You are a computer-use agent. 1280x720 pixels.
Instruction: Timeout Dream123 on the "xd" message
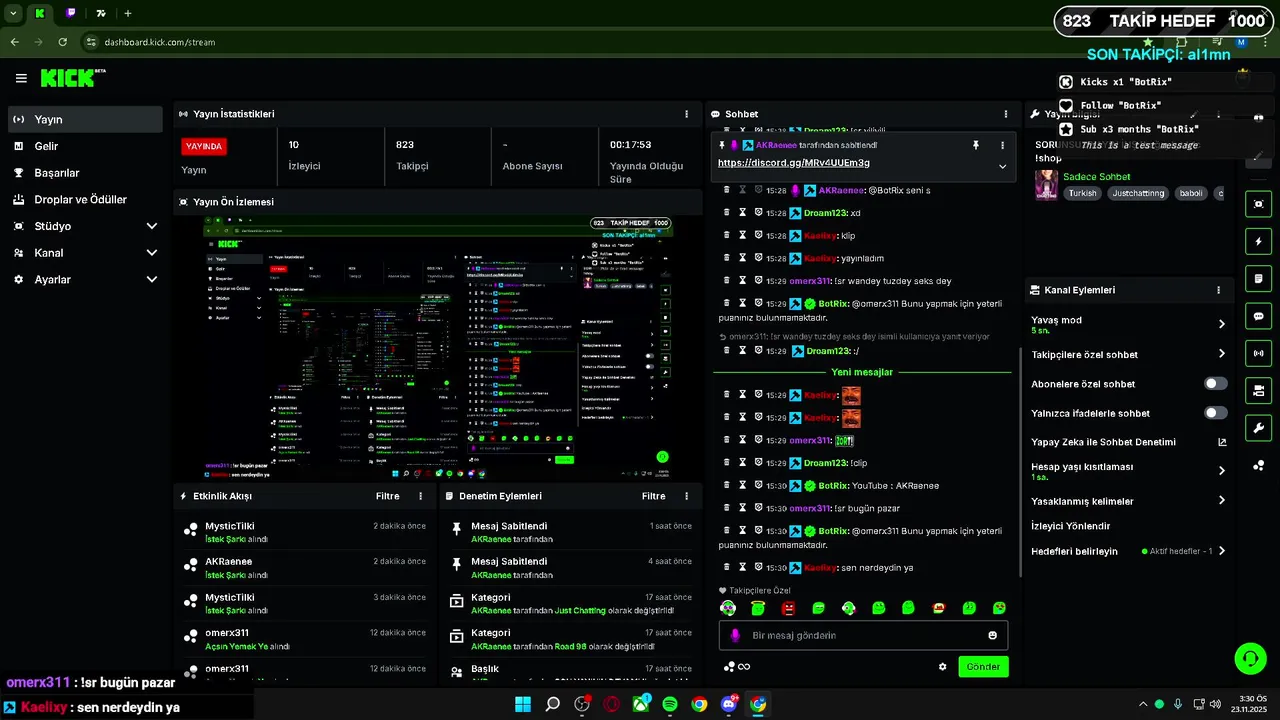[x=743, y=213]
